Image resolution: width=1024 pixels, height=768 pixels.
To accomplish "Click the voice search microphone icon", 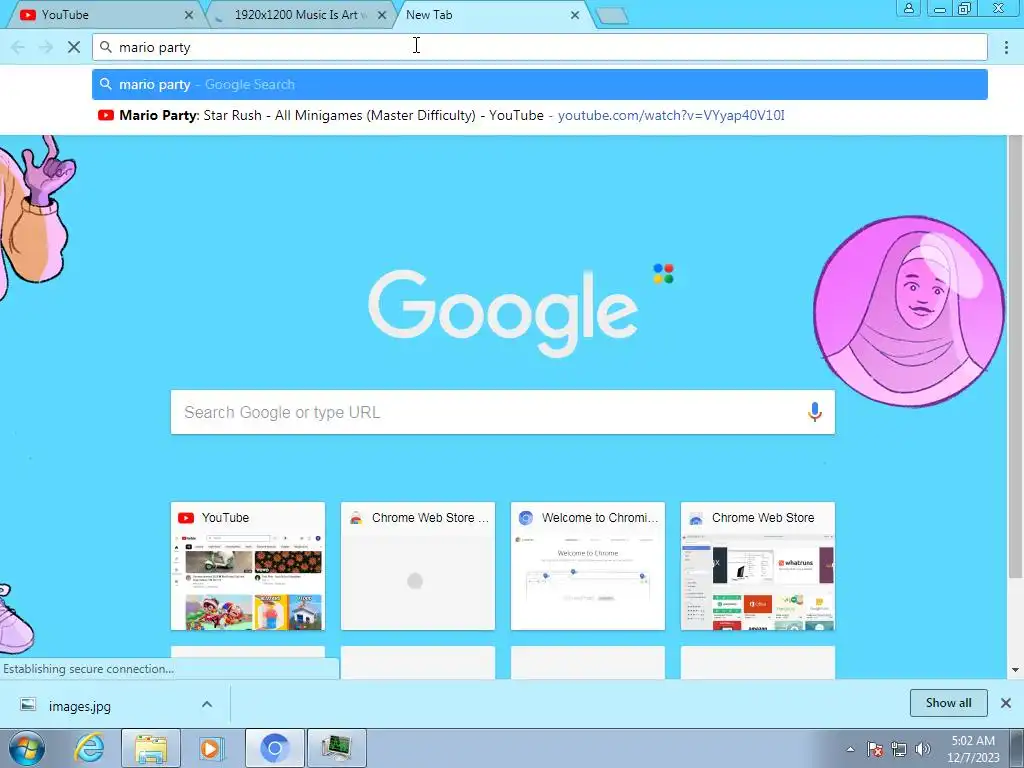I will click(x=814, y=412).
